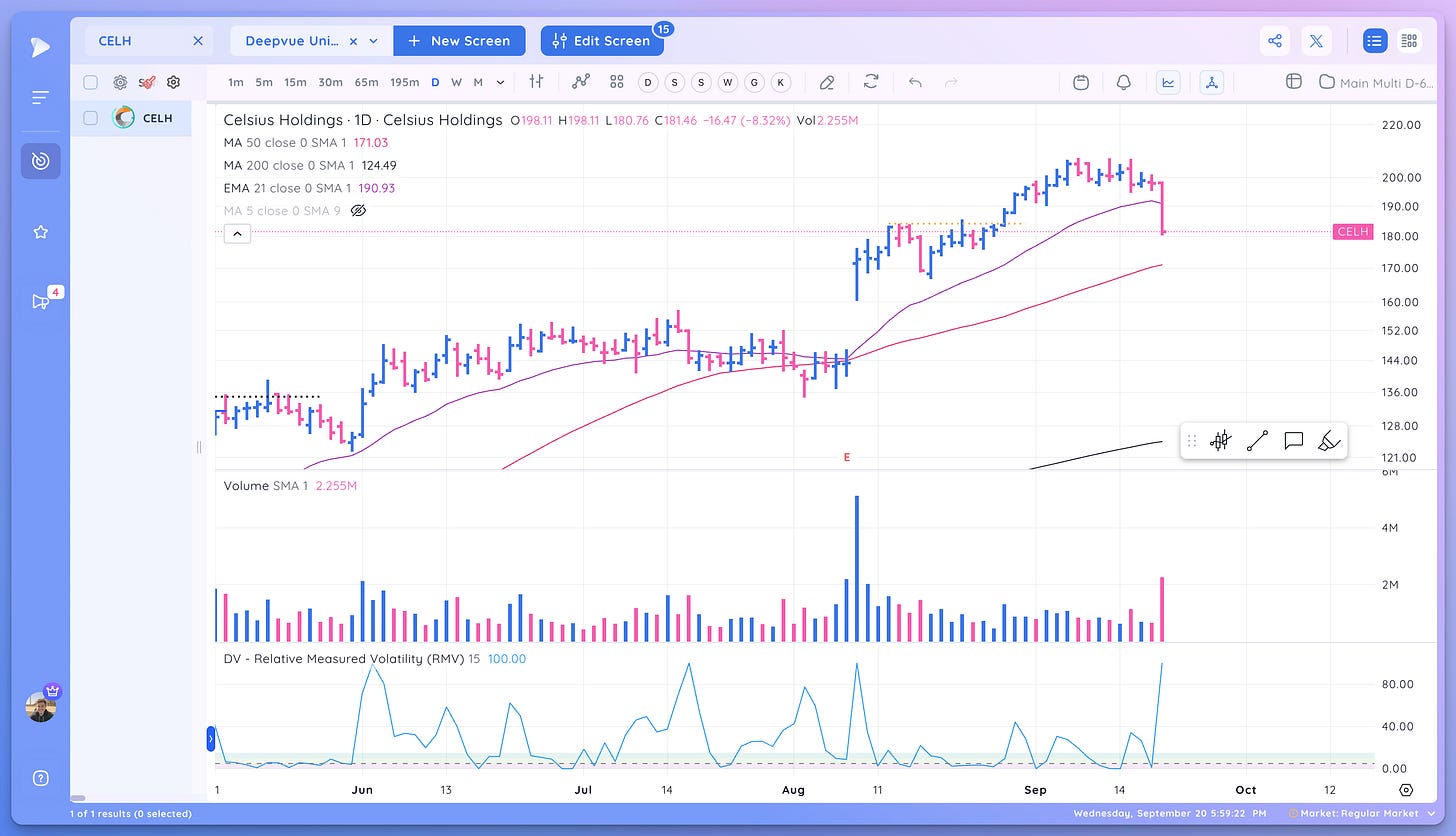Toggle the list view button
This screenshot has height=836, width=1456.
1375,41
